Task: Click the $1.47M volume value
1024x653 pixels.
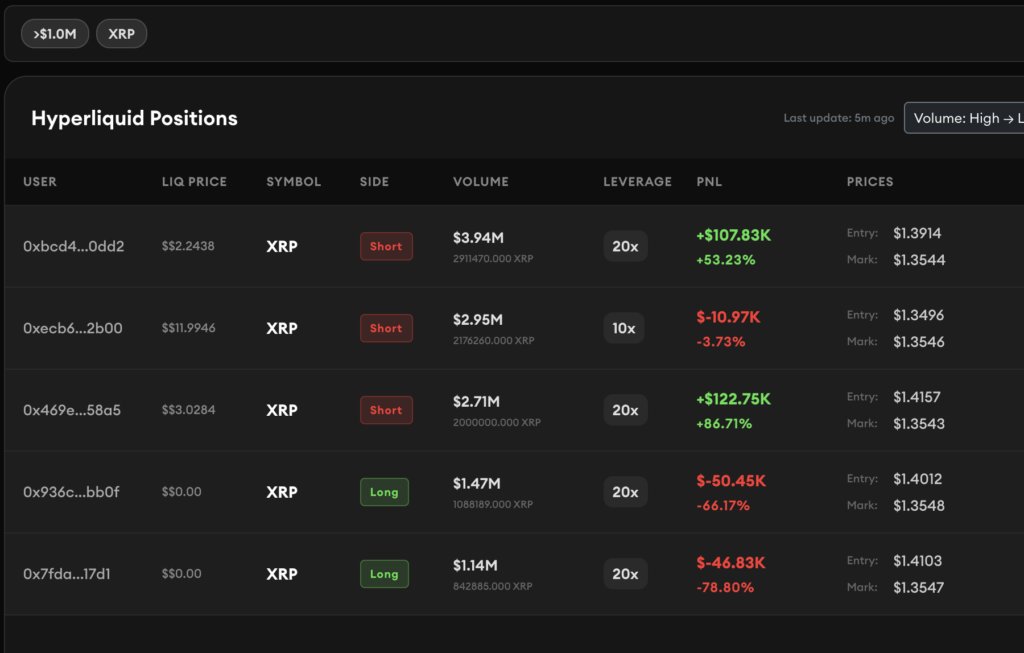Action: point(477,484)
